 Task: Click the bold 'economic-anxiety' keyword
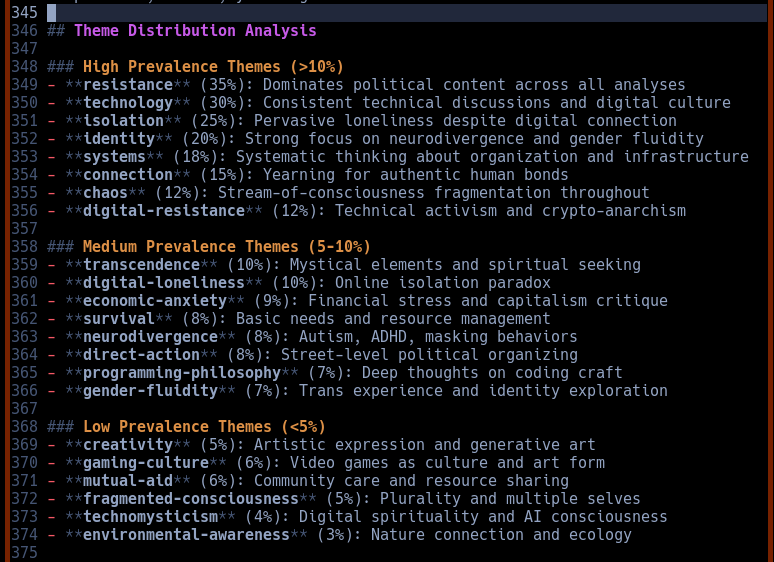tap(155, 301)
